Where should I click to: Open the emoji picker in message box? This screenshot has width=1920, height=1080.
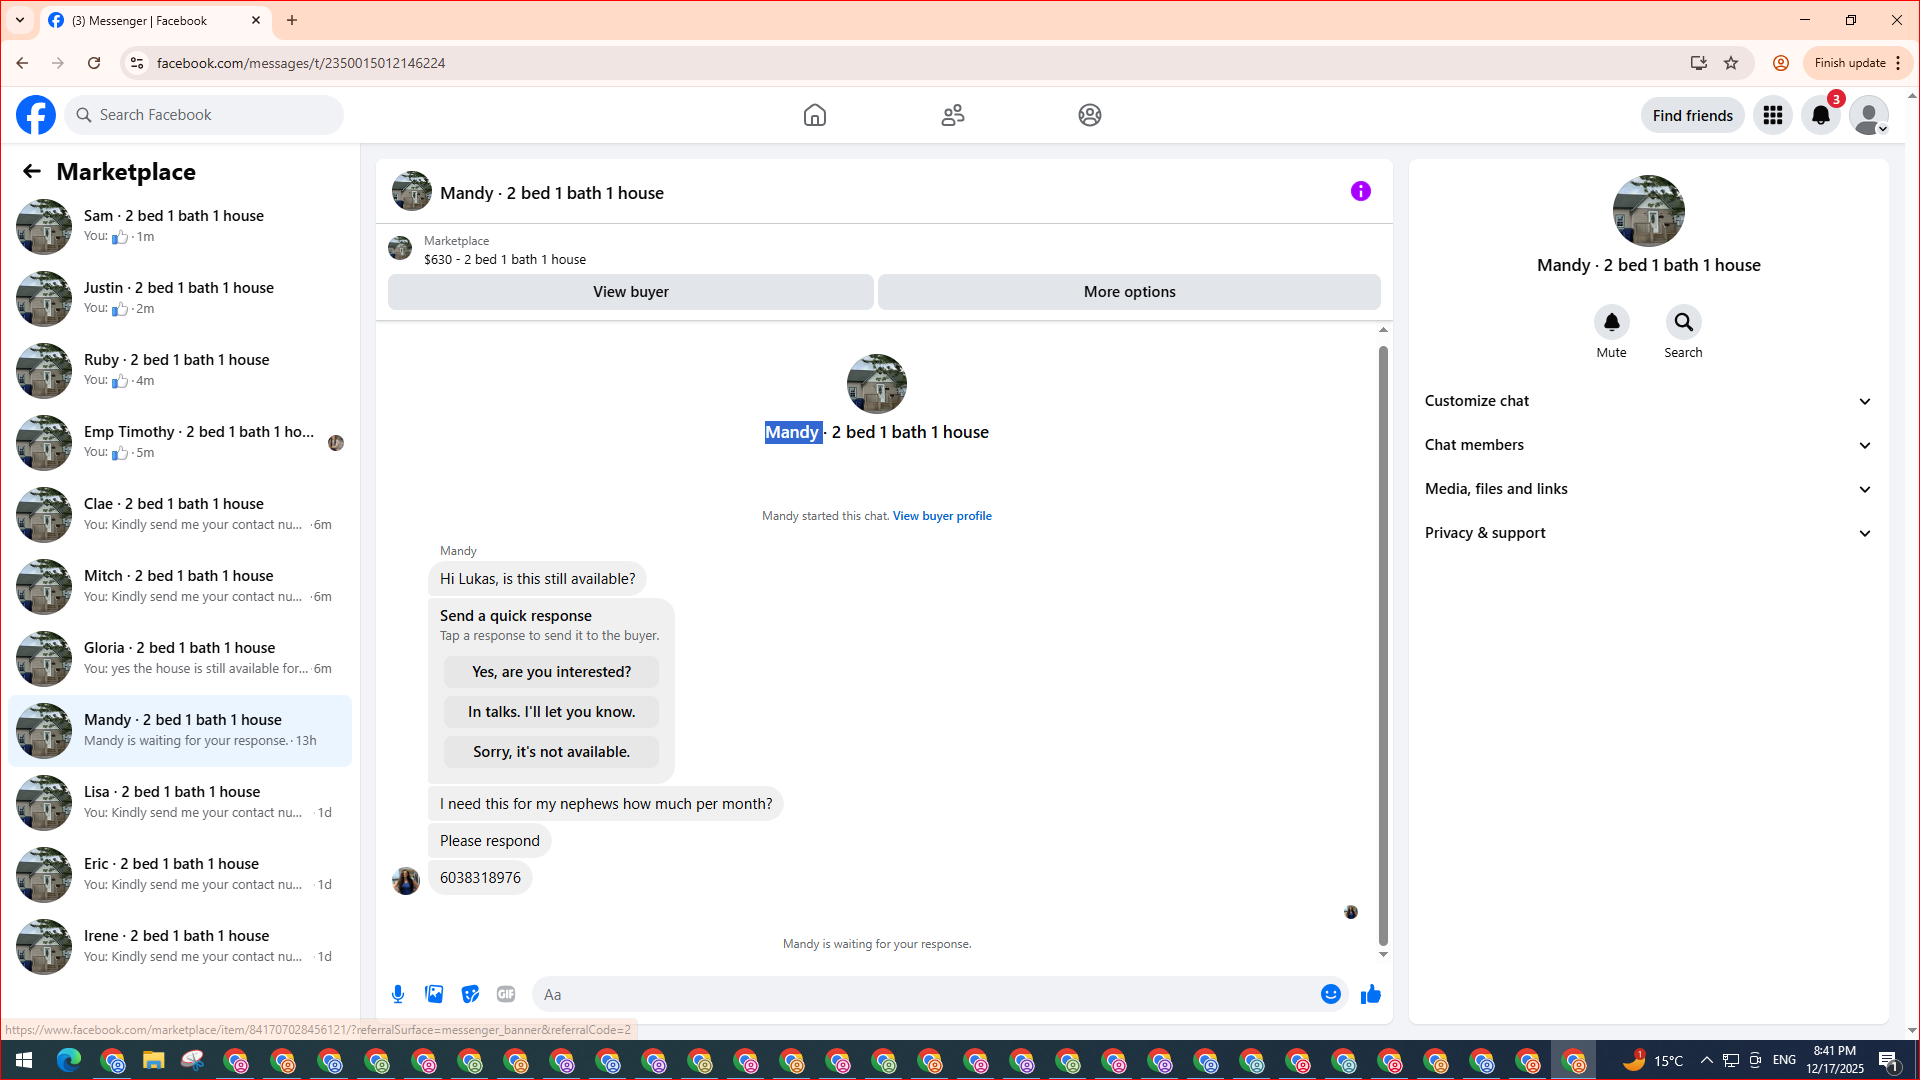(x=1330, y=994)
